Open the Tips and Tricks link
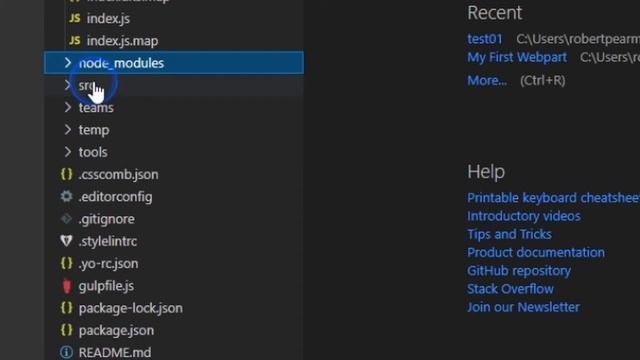 click(x=509, y=234)
